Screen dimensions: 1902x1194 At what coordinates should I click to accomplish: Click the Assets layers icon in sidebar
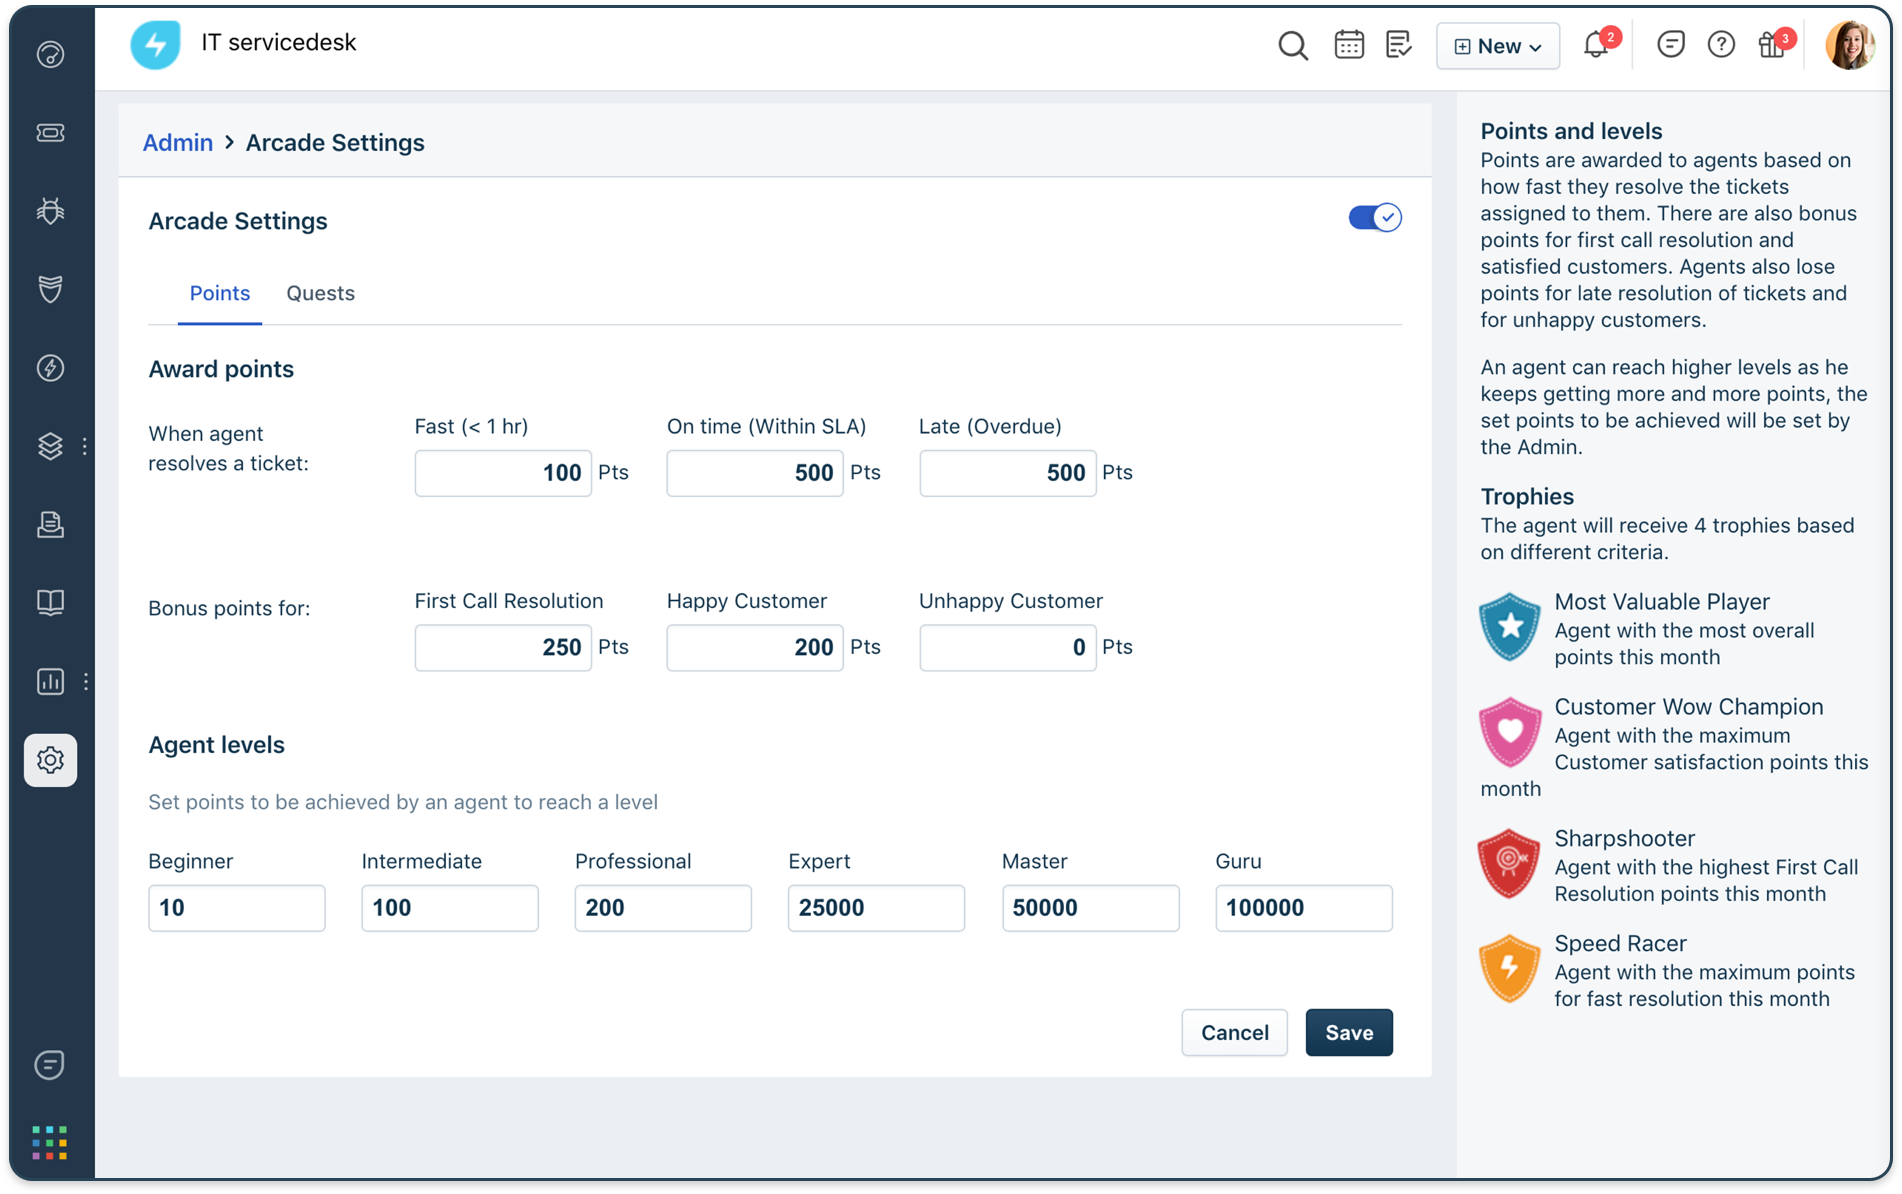[x=50, y=446]
